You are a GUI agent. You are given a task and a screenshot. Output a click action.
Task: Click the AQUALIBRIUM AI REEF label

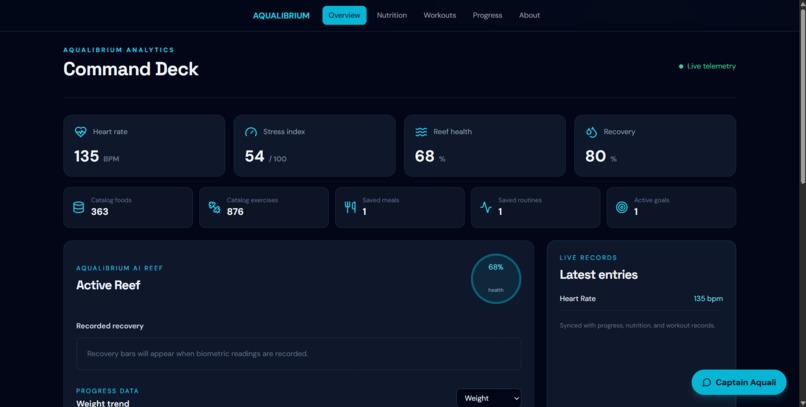coord(120,268)
